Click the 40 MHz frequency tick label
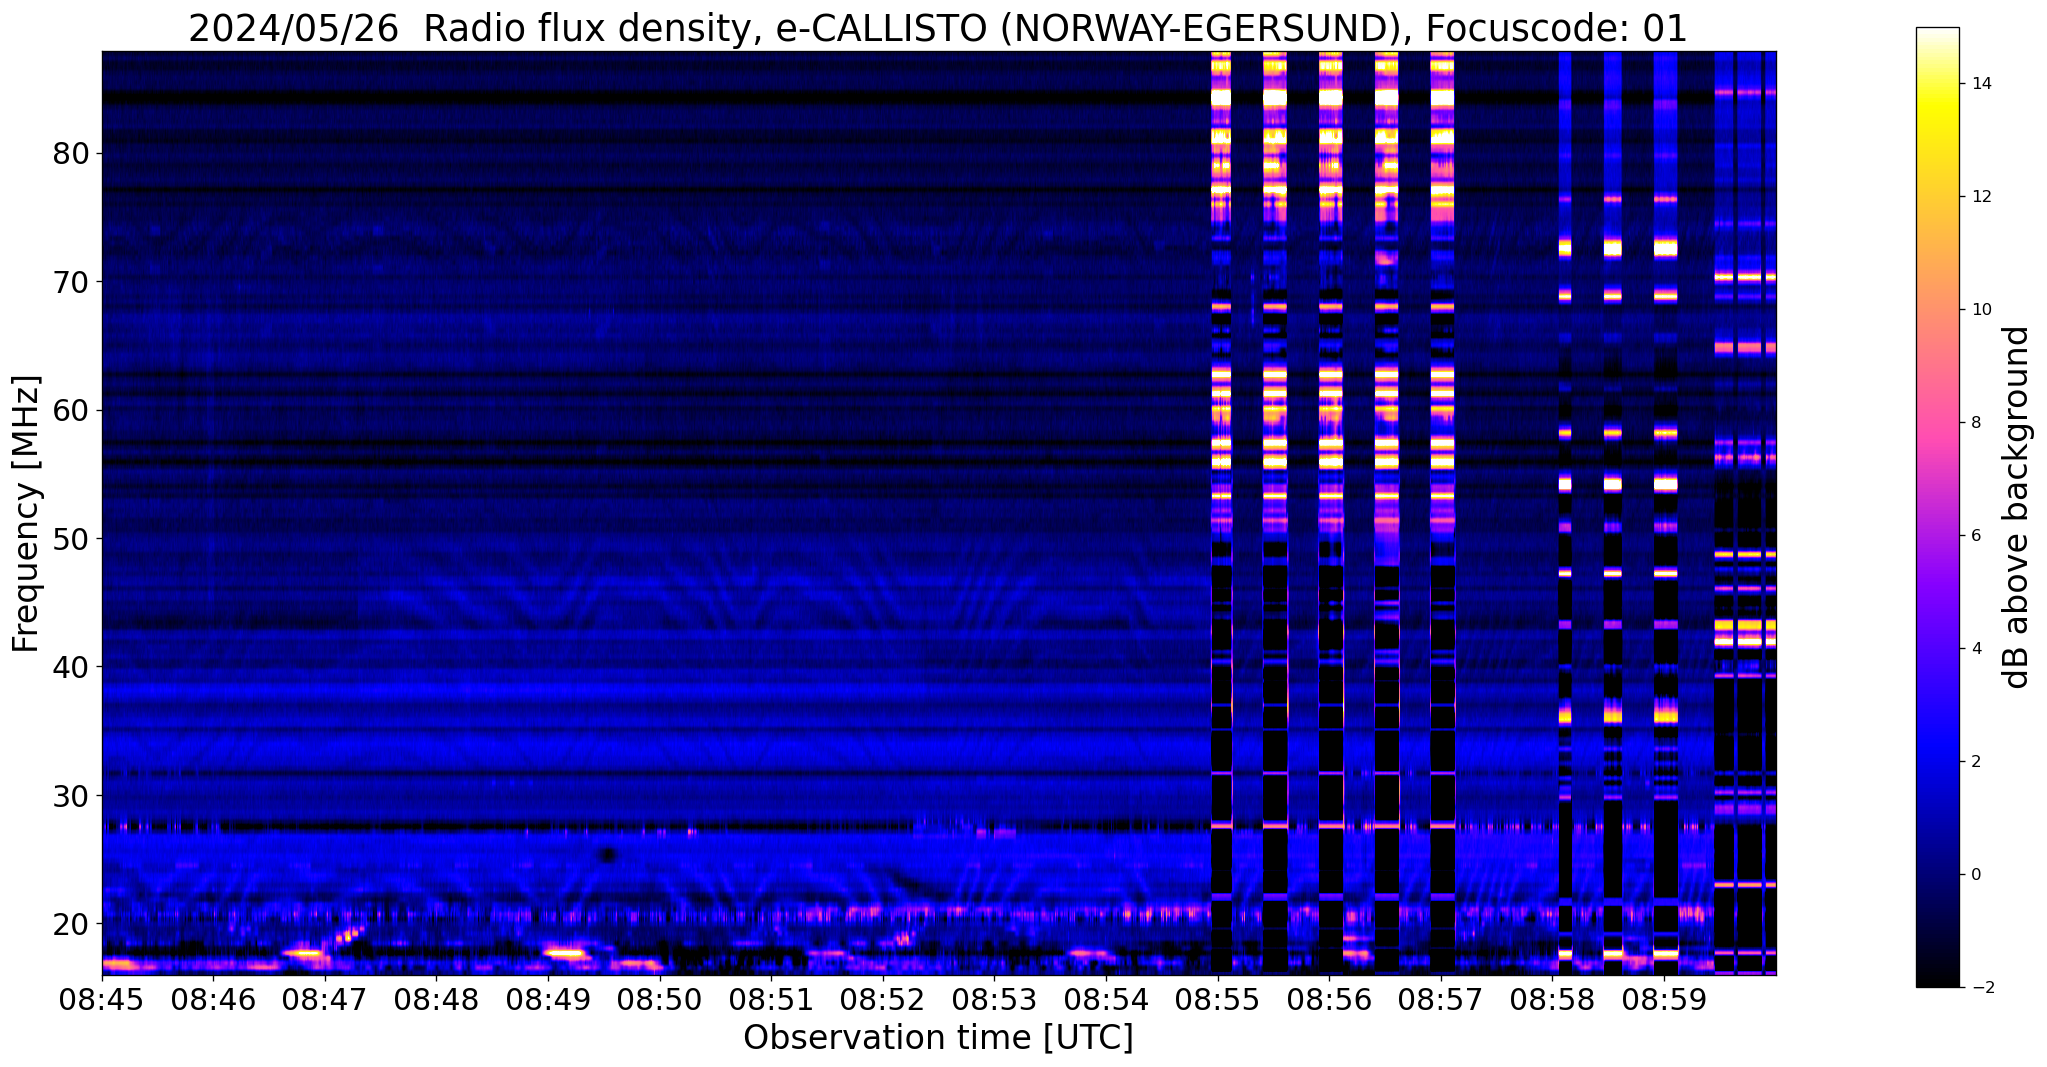2047x1067 pixels. tap(71, 666)
